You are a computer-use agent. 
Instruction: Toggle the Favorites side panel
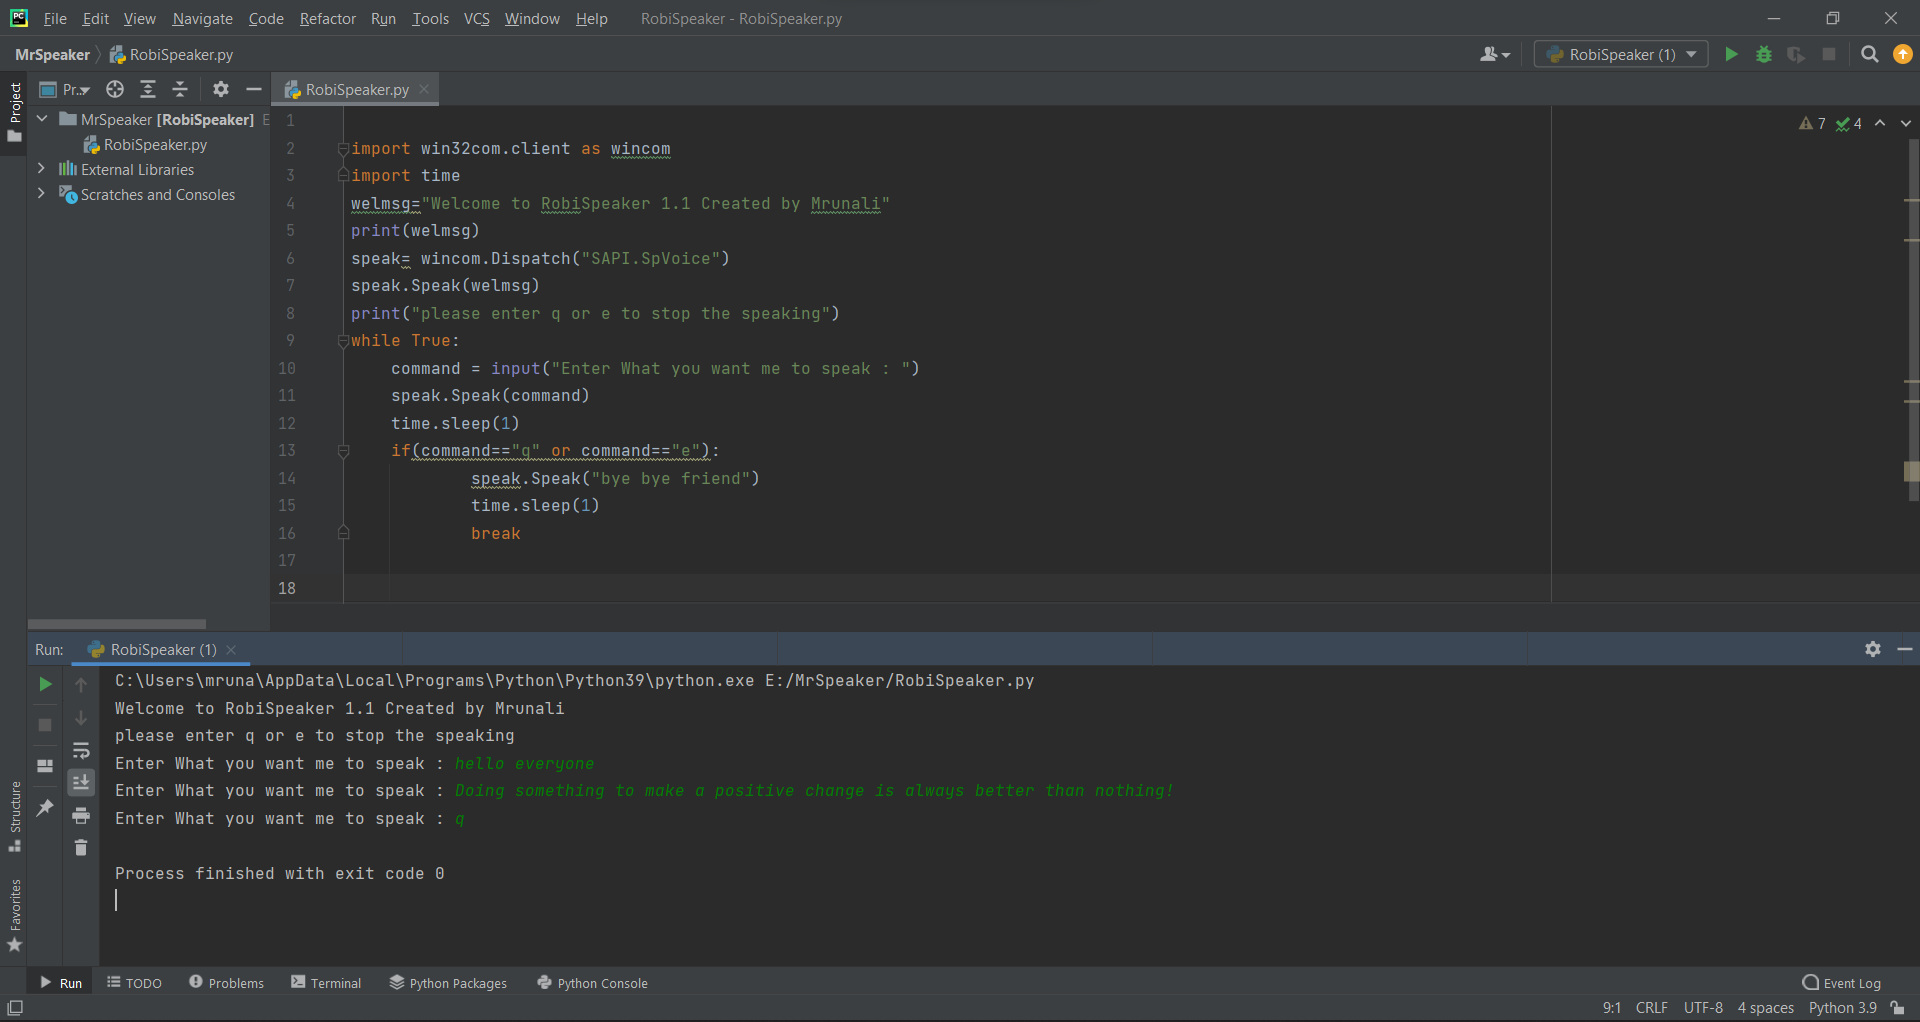(x=14, y=915)
